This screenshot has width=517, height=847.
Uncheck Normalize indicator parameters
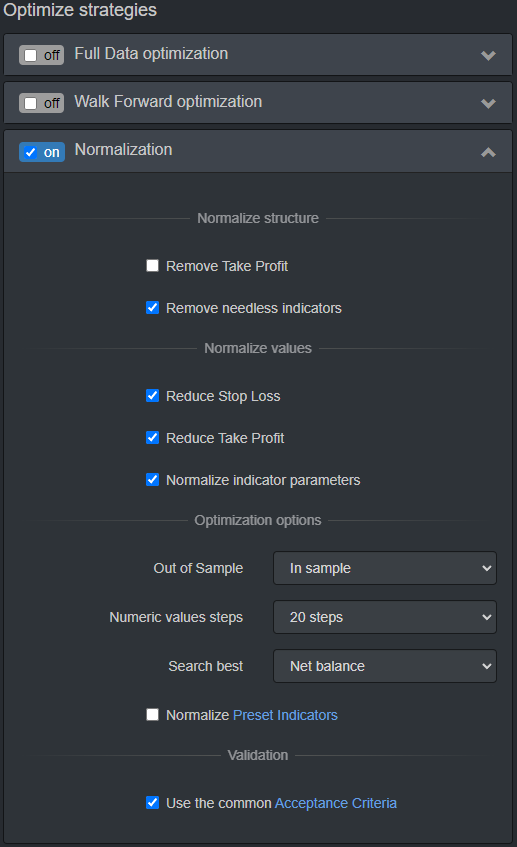coord(152,480)
